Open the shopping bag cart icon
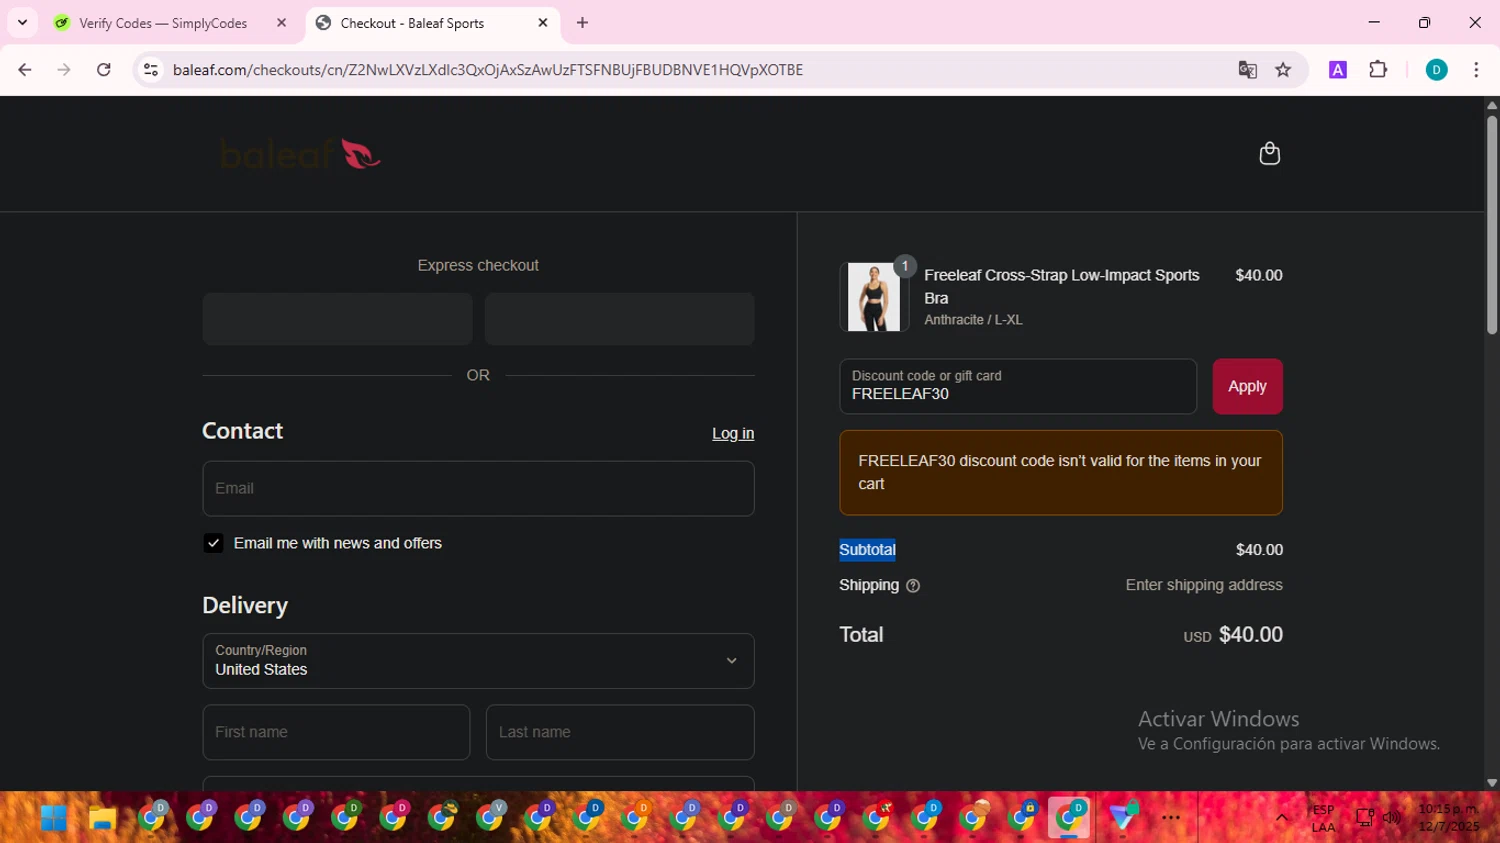 [1269, 153]
